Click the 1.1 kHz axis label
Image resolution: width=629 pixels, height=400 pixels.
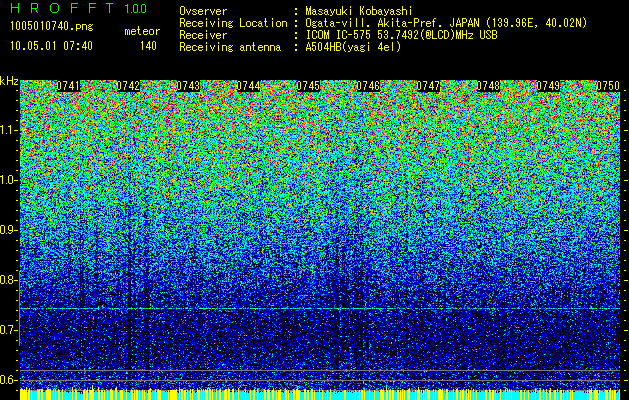9,130
